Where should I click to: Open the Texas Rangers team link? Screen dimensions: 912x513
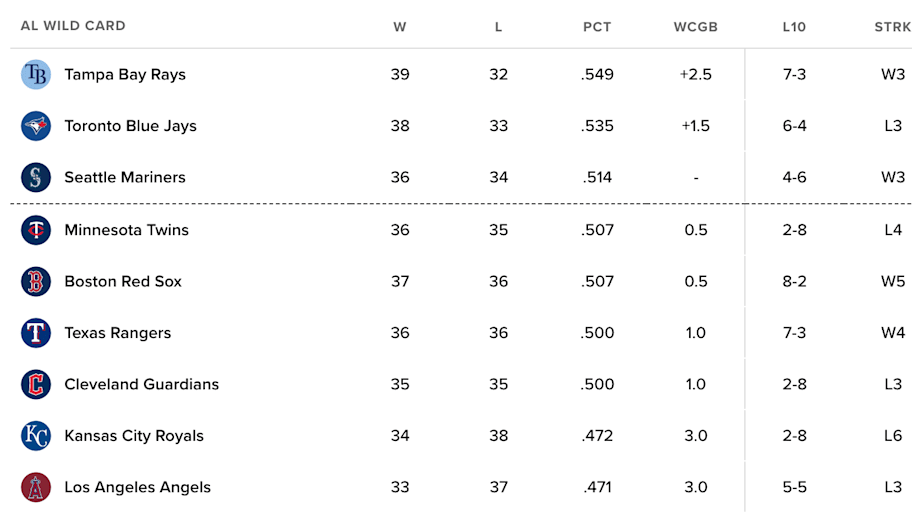click(x=117, y=333)
